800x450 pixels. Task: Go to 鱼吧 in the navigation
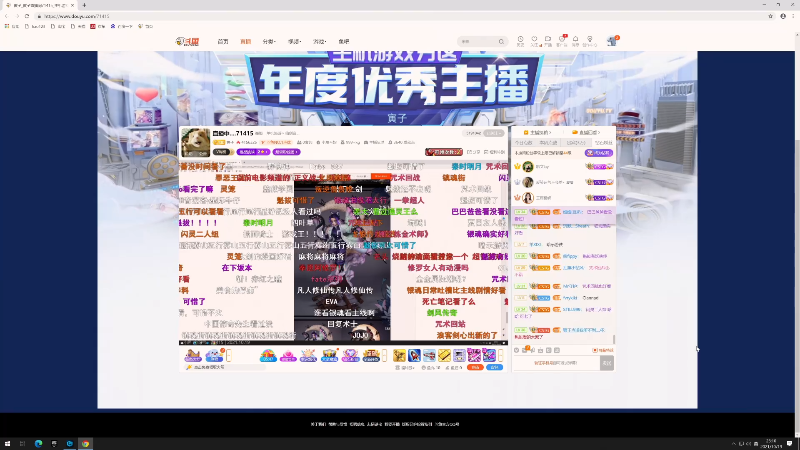[x=343, y=41]
